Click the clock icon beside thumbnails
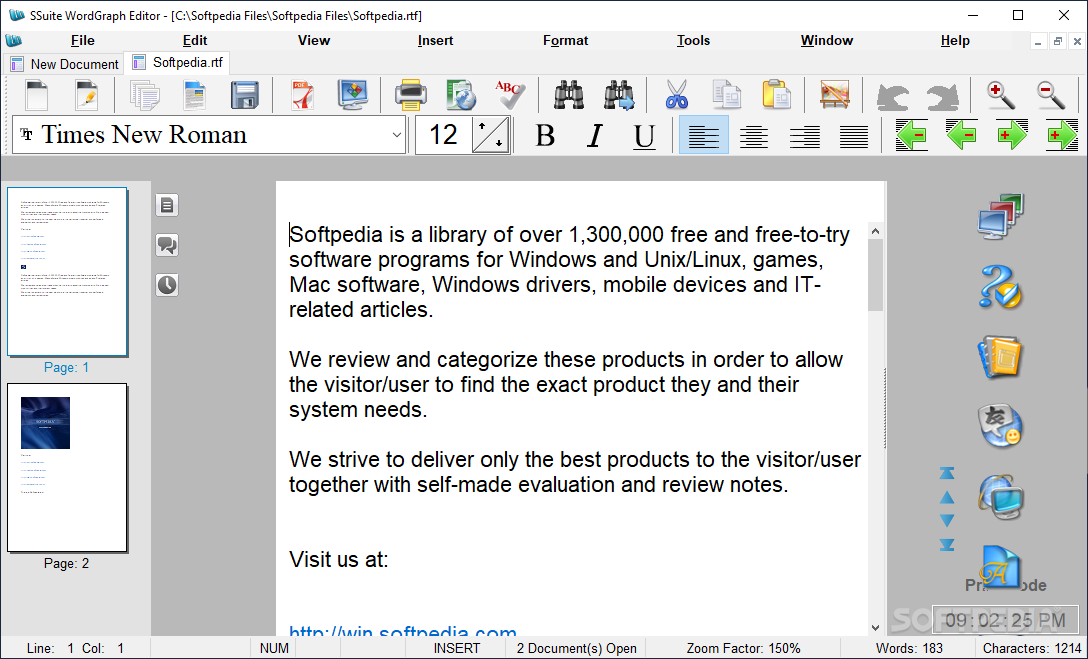Screen dimensions: 1088x659 click(167, 284)
